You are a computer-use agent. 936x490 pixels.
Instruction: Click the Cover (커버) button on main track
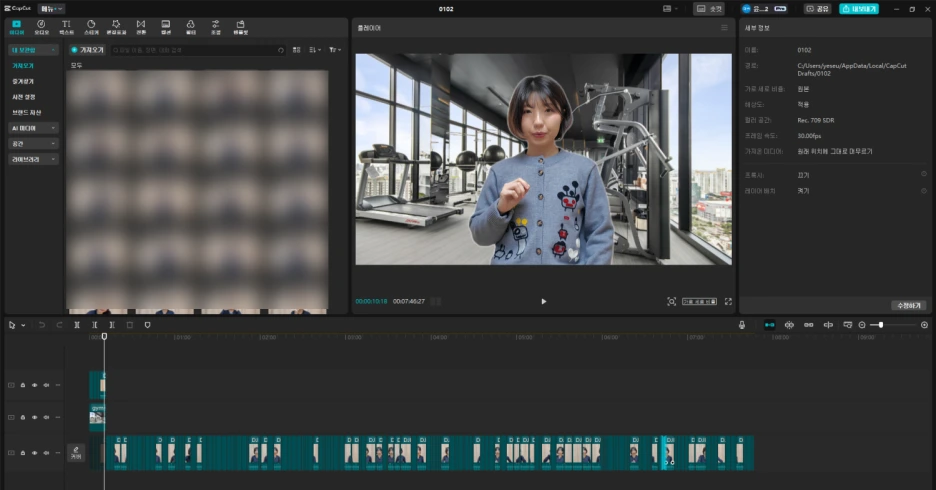click(76, 453)
